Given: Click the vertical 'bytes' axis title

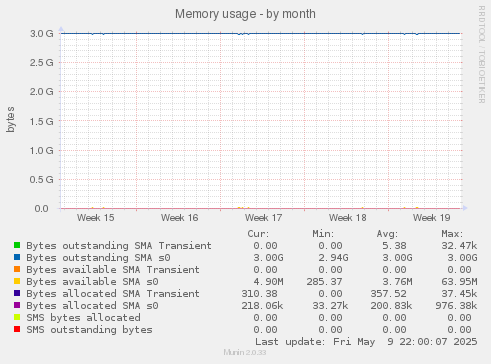Looking at the screenshot, I should point(10,119).
